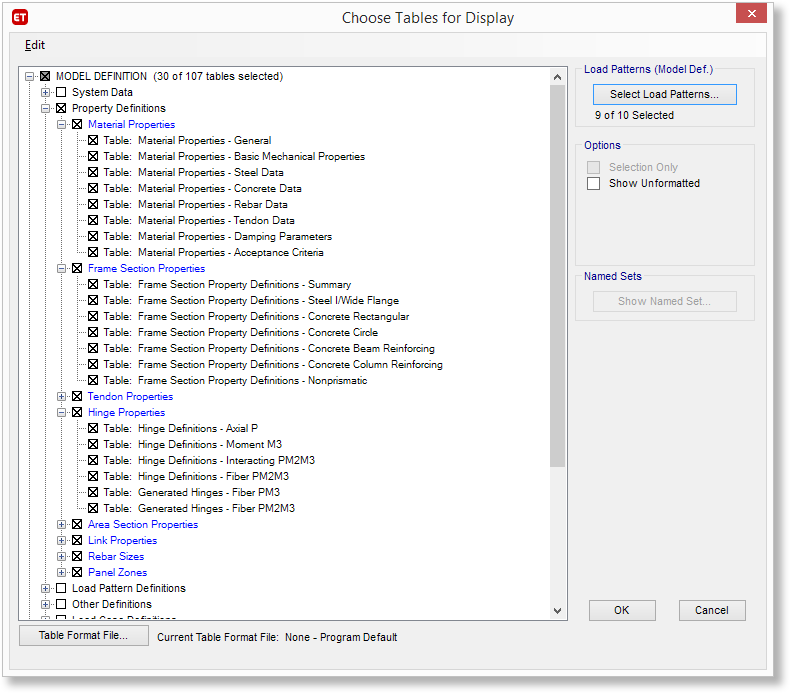The image size is (795, 693).
Task: Open the Table Format File dialog
Action: pos(83,636)
